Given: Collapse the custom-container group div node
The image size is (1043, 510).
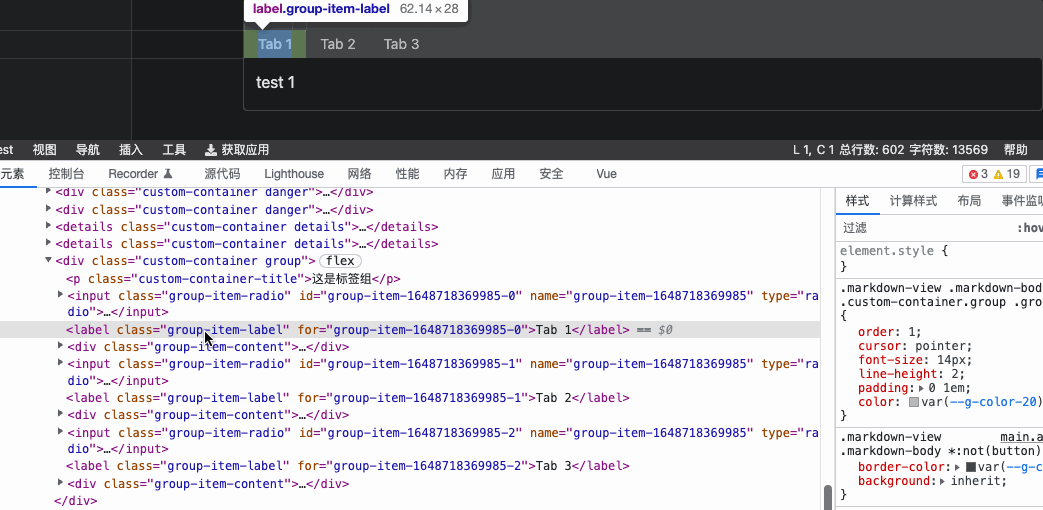Looking at the screenshot, I should pyautogui.click(x=48, y=261).
